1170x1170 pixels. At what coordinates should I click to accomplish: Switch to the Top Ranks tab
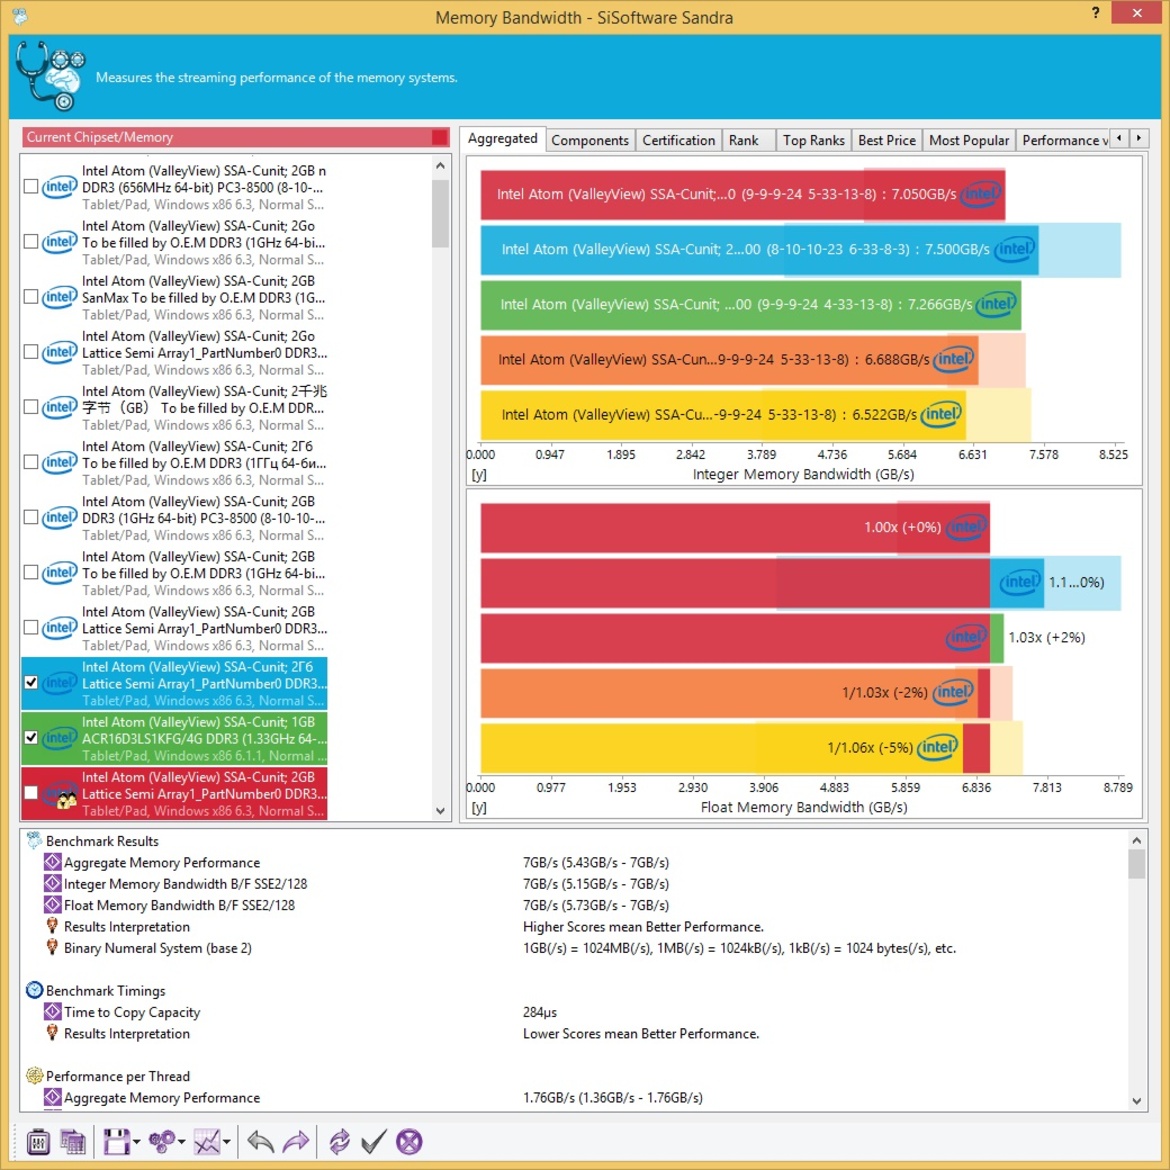(813, 140)
